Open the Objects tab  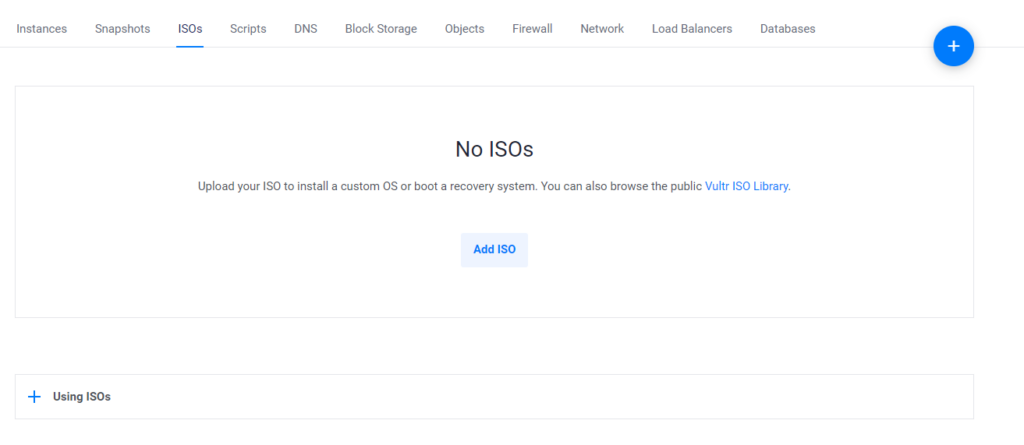464,29
